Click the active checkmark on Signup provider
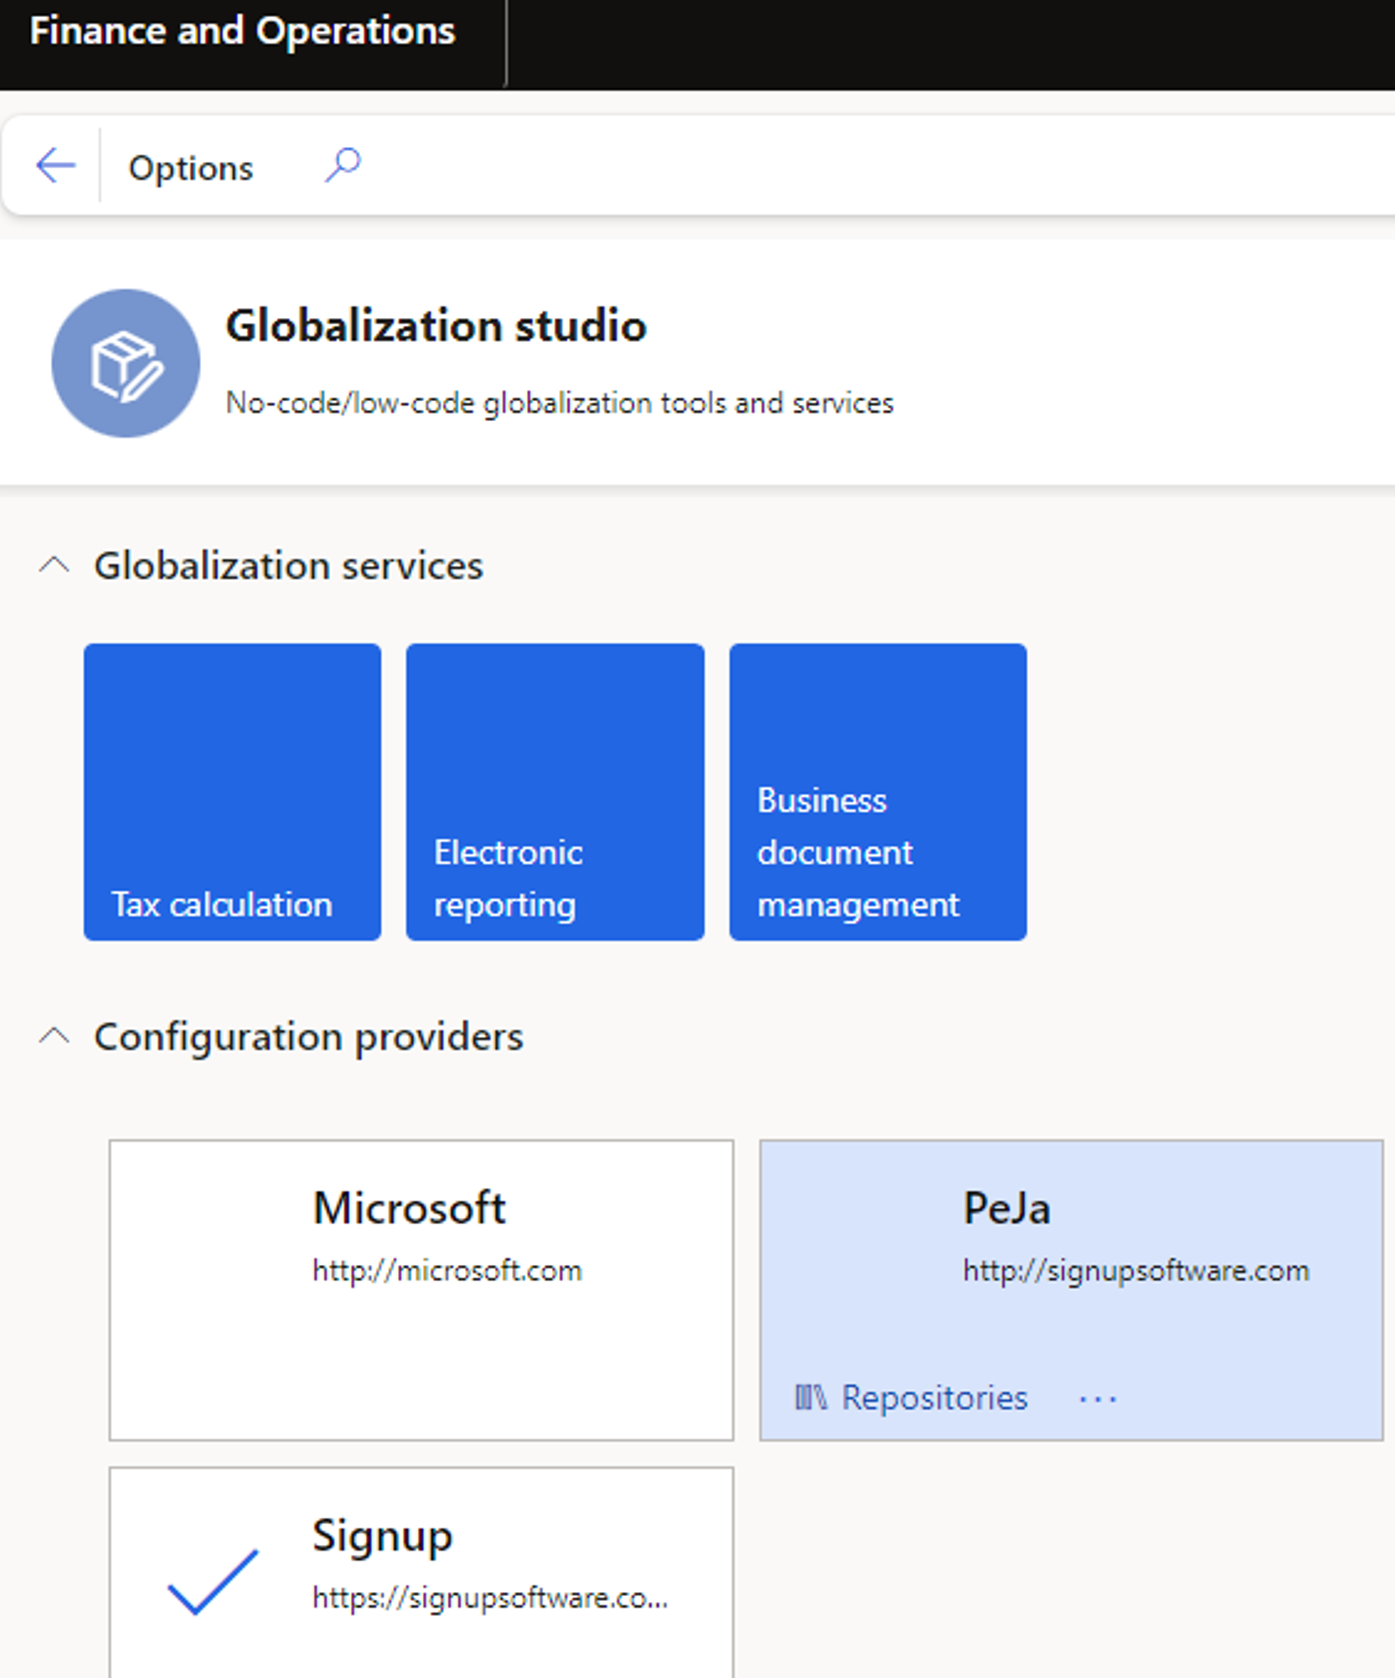 pos(213,1581)
